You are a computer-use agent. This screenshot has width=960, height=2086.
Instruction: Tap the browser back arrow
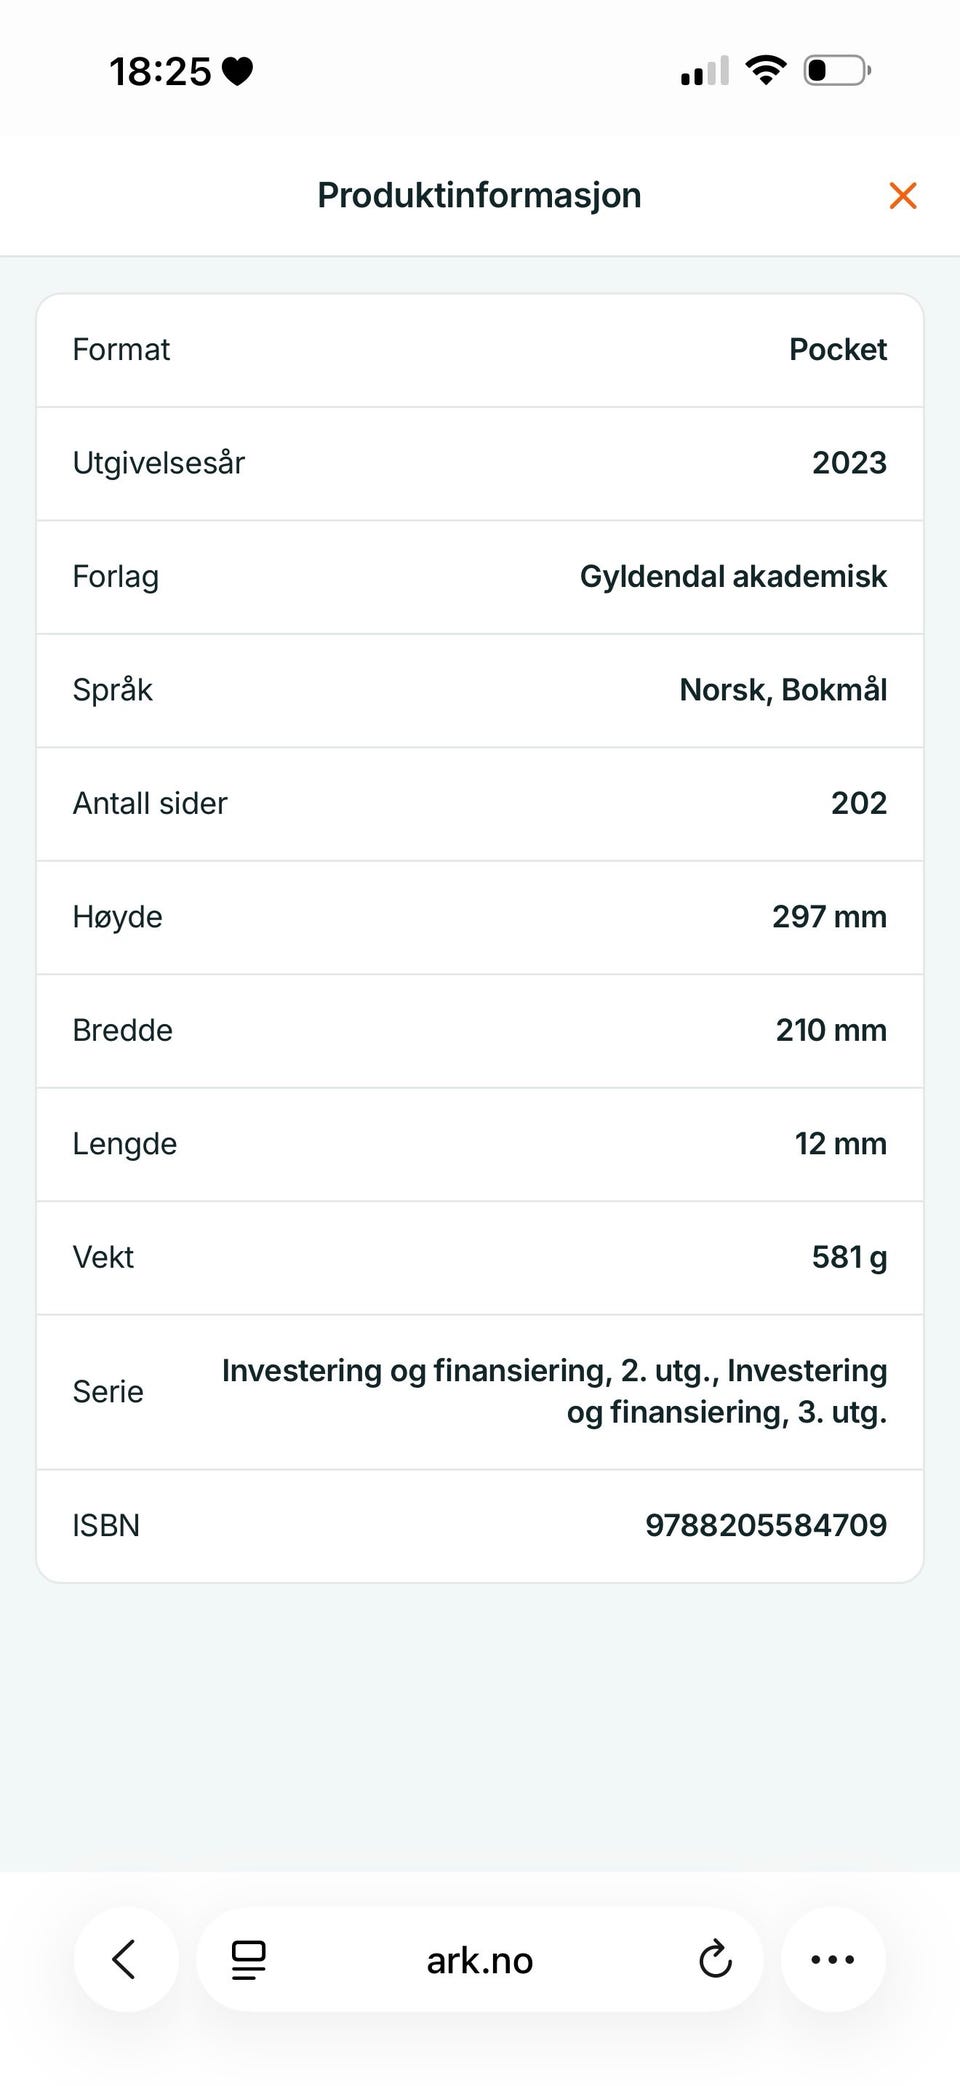126,1959
